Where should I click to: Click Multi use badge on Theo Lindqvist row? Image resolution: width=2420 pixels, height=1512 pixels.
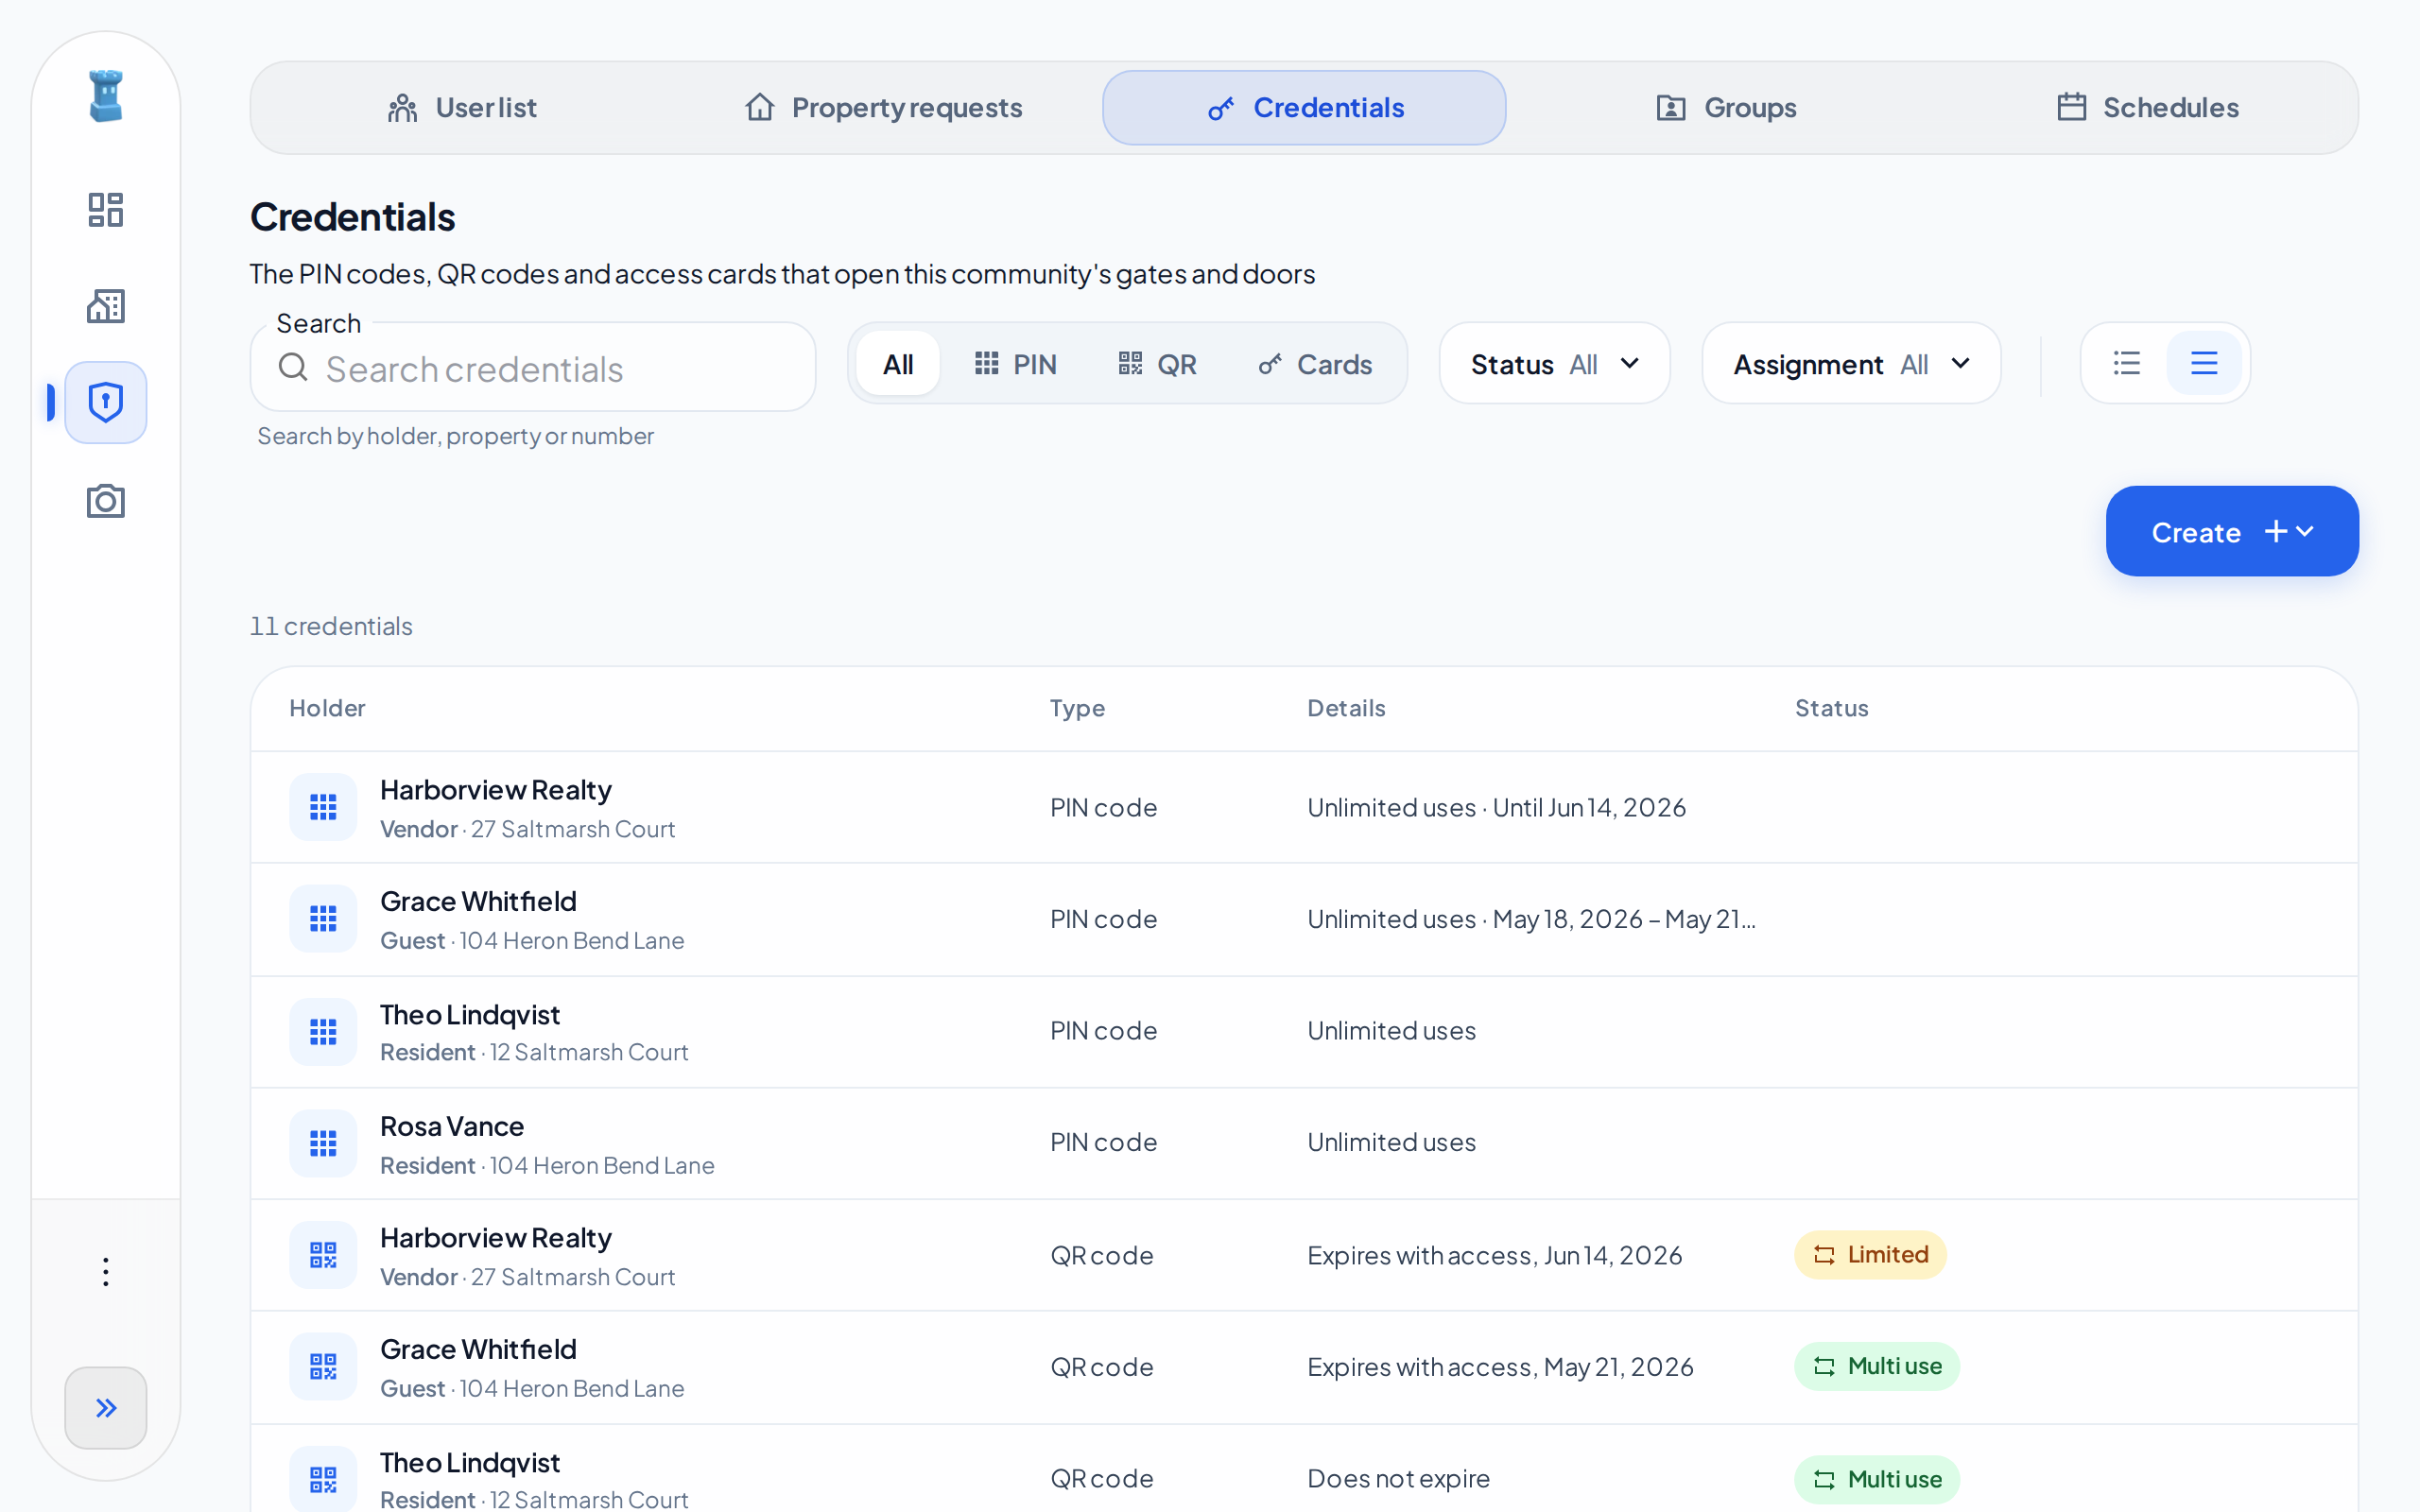coord(1877,1479)
